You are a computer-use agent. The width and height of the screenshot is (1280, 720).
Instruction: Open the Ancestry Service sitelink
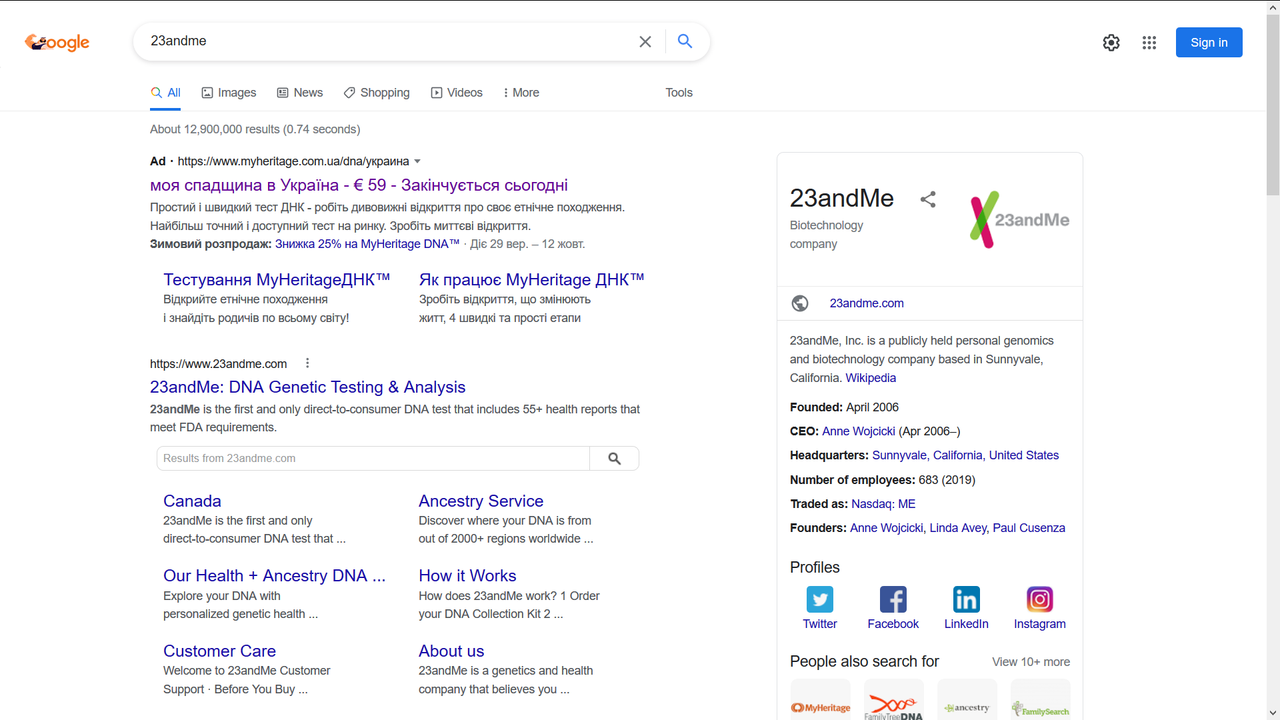click(481, 501)
